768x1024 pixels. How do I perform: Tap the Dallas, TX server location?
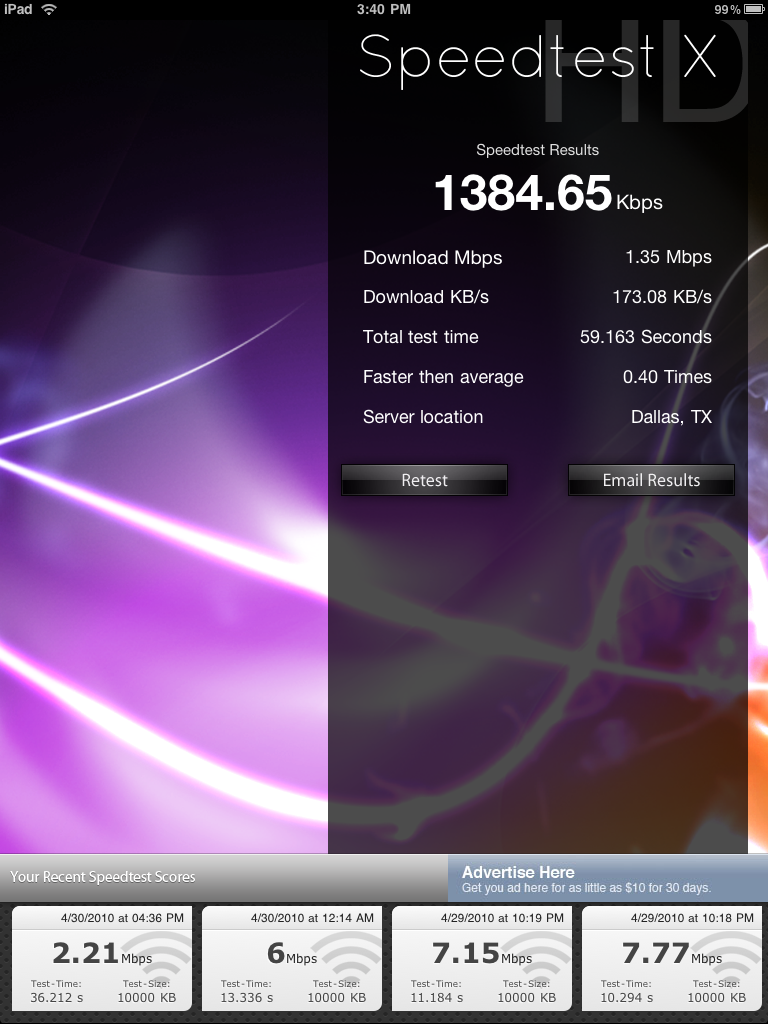[x=671, y=417]
